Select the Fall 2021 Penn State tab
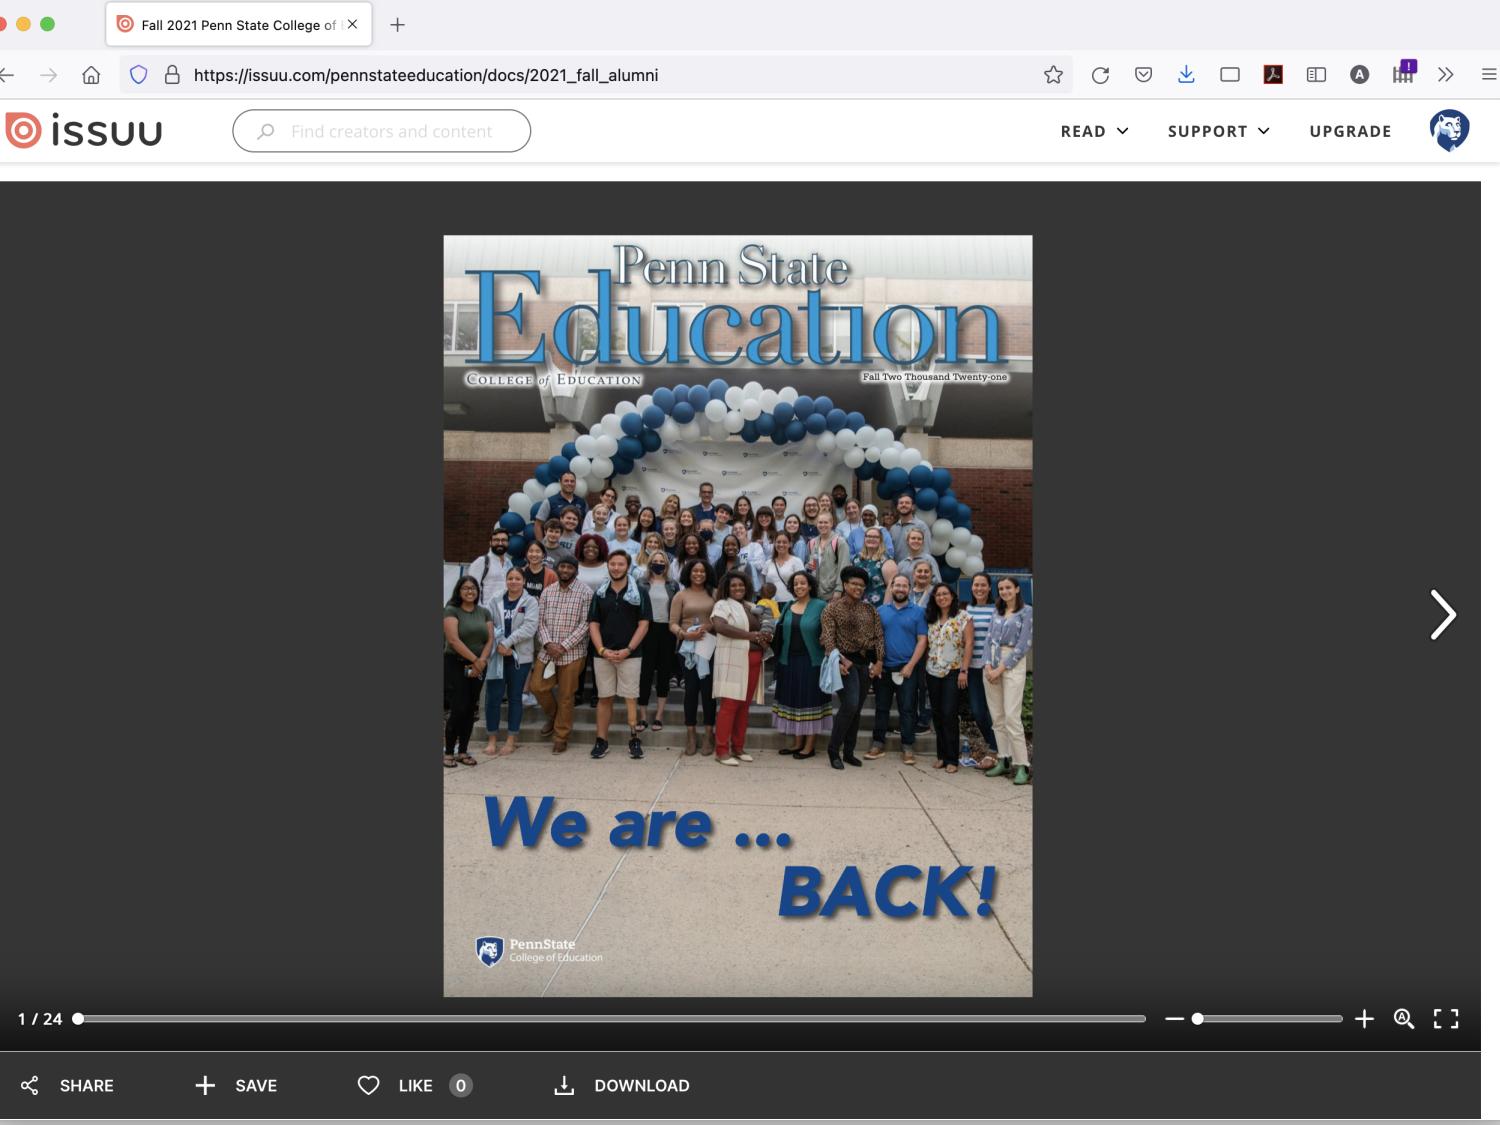Image resolution: width=1500 pixels, height=1125 pixels. click(239, 25)
